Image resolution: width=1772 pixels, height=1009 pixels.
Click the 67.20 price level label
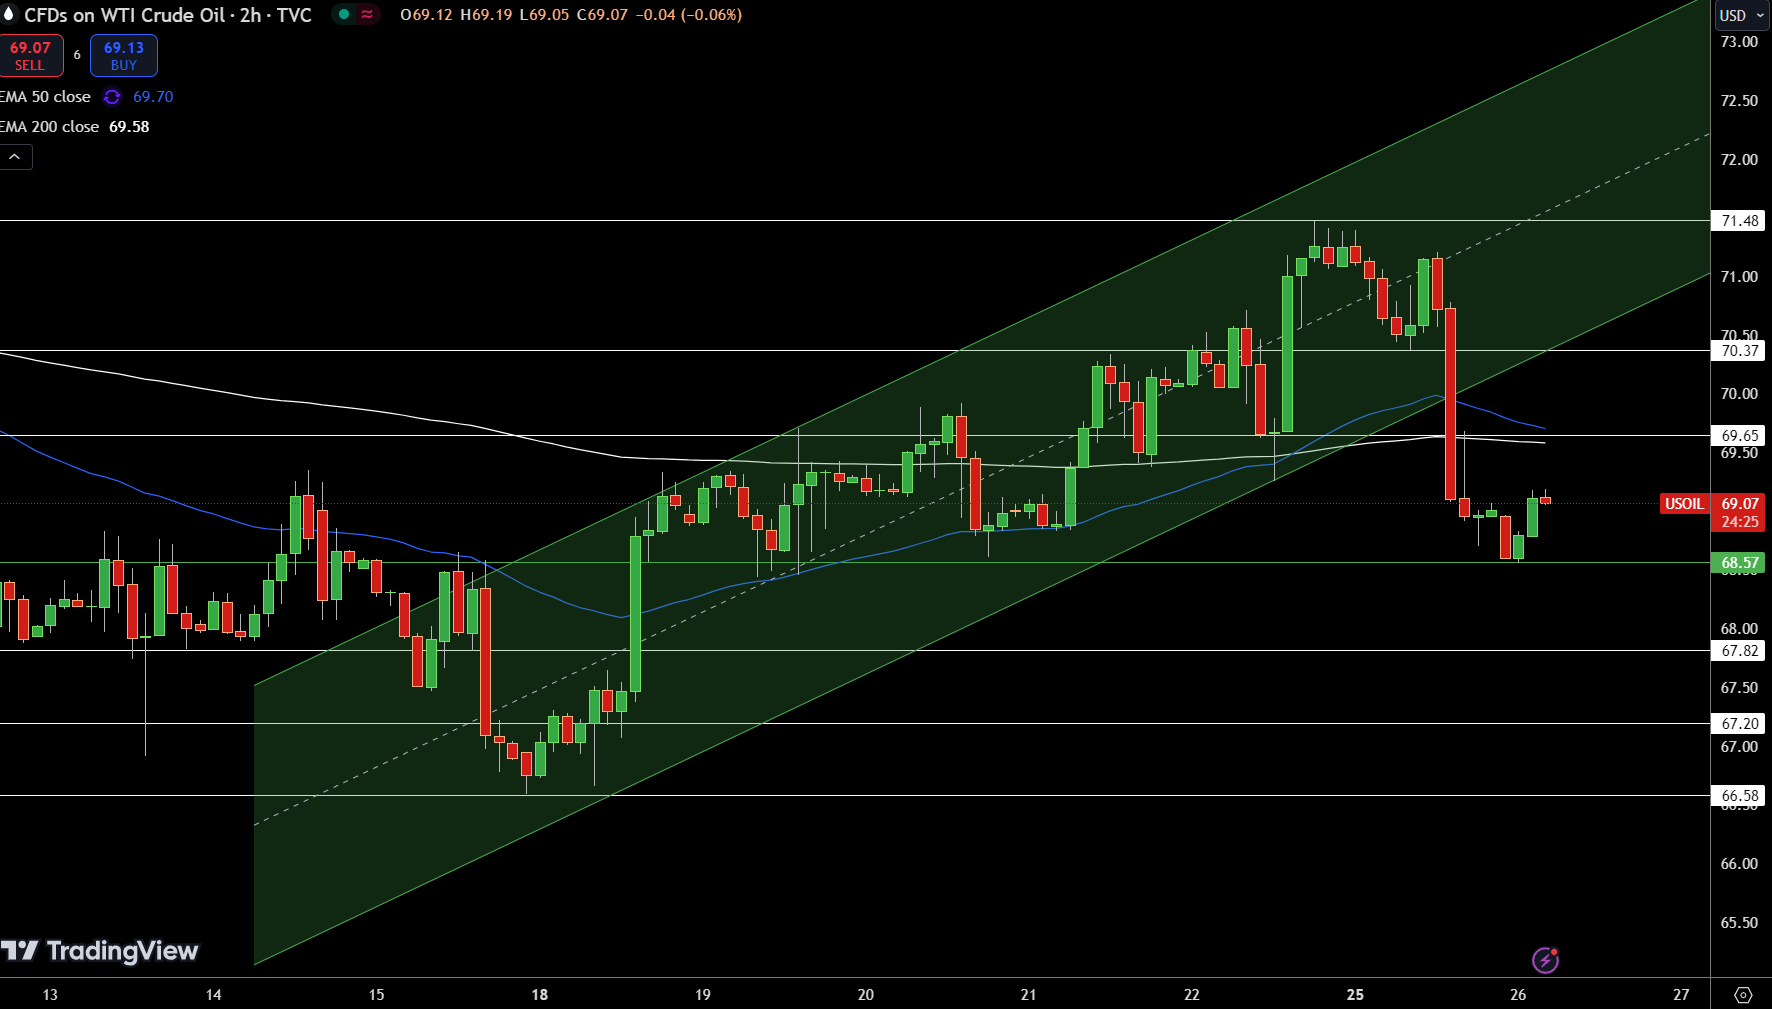[1740, 724]
